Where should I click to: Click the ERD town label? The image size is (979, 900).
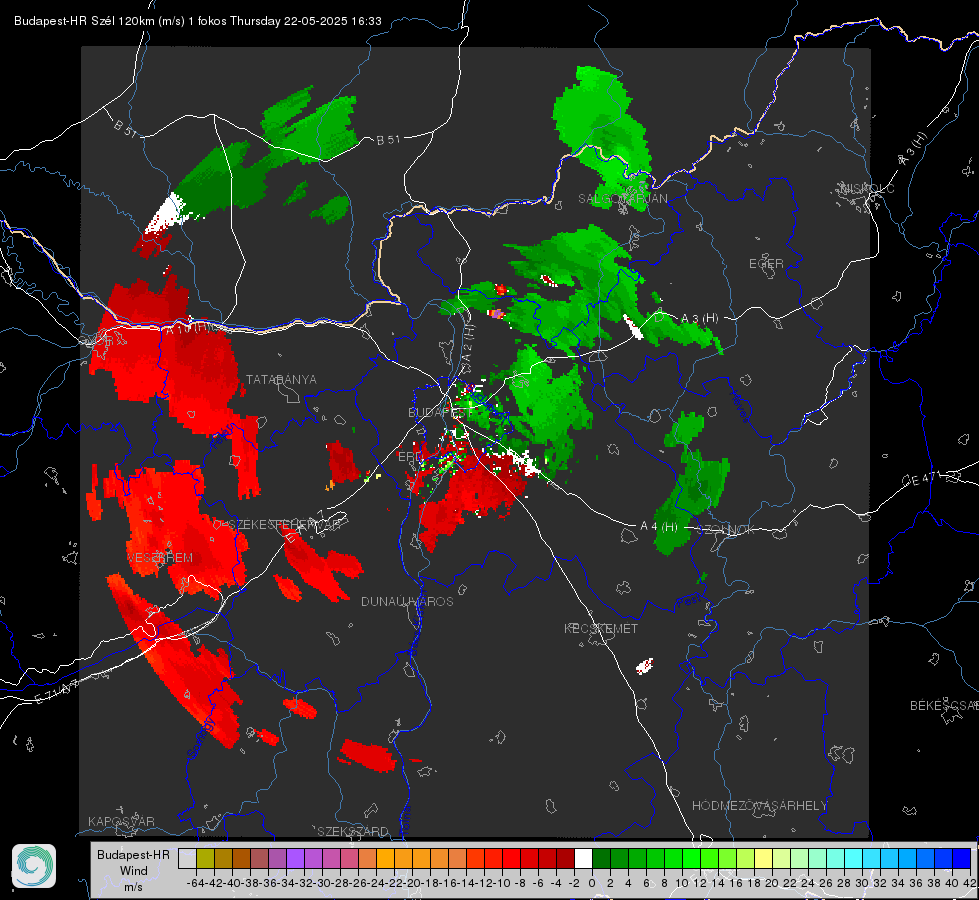coord(410,457)
